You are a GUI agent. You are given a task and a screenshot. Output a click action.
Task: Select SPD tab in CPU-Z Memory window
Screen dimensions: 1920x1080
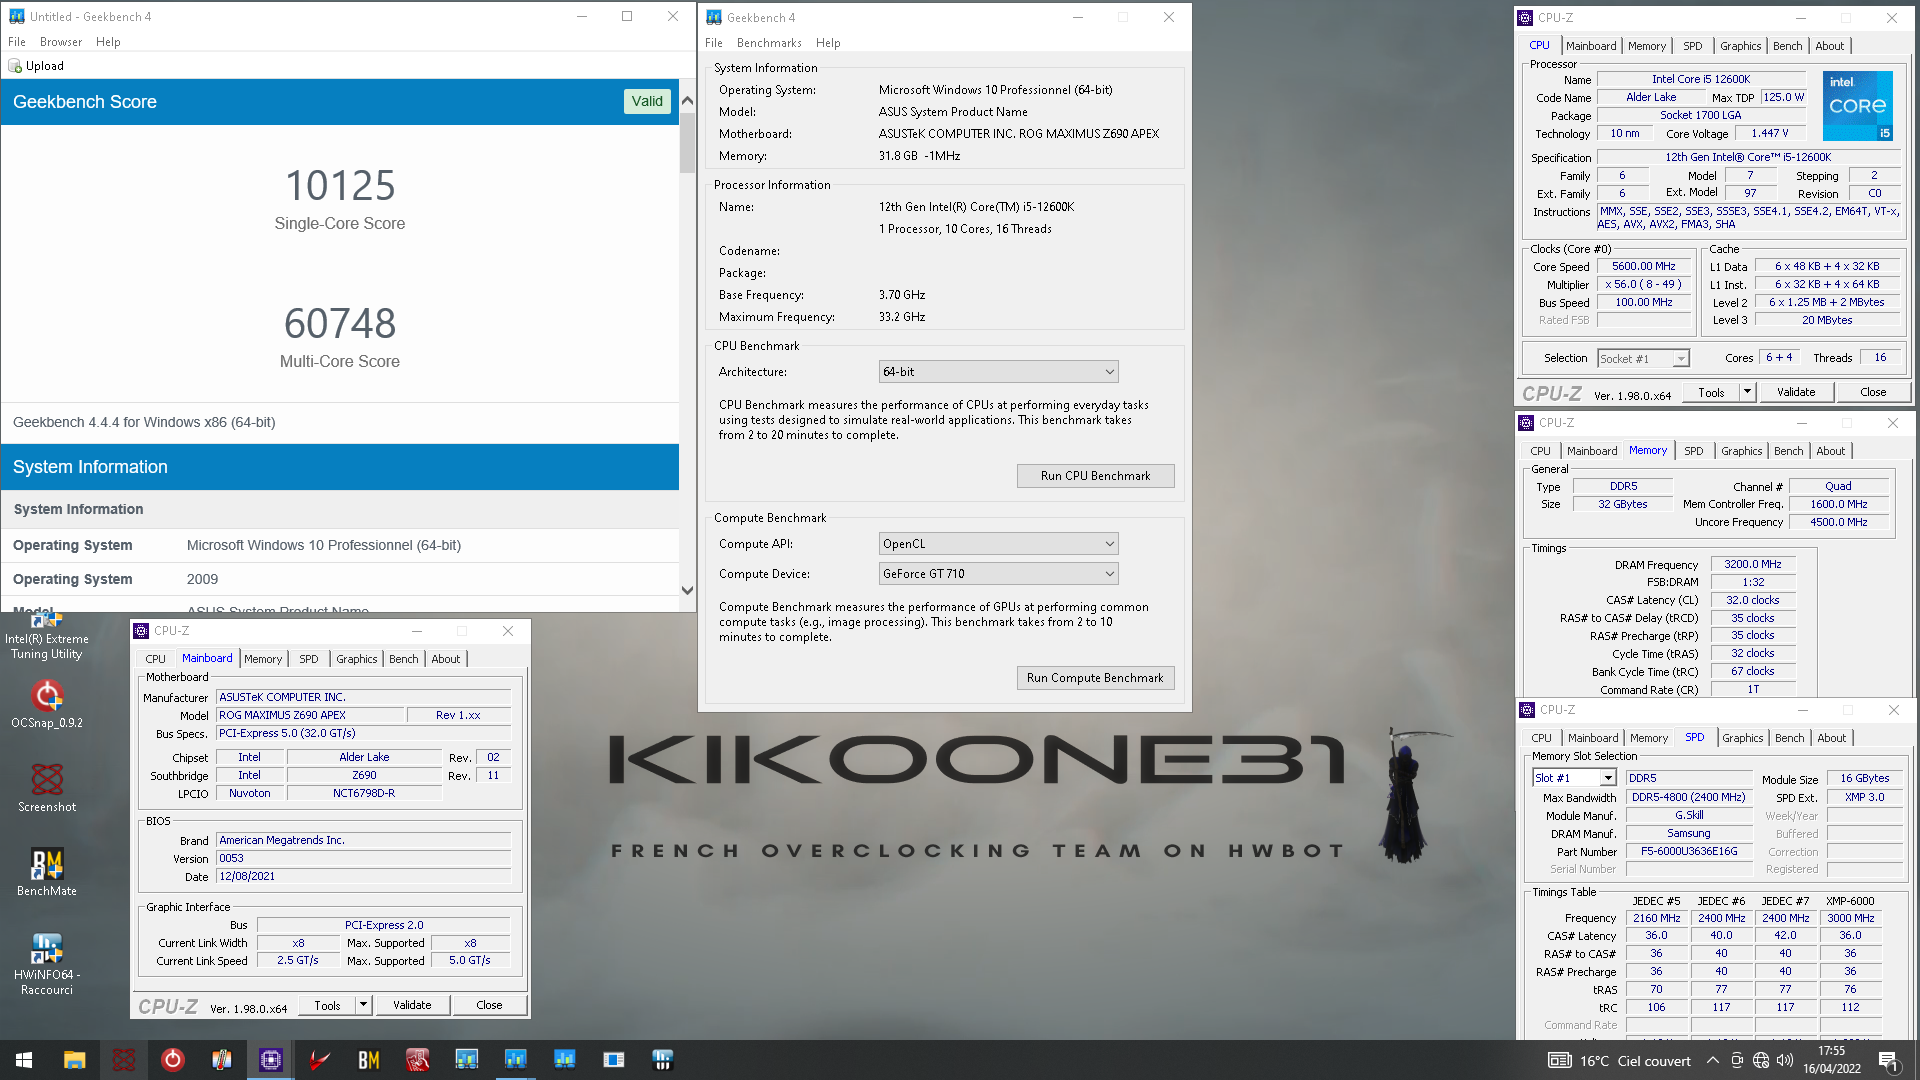coord(1693,451)
